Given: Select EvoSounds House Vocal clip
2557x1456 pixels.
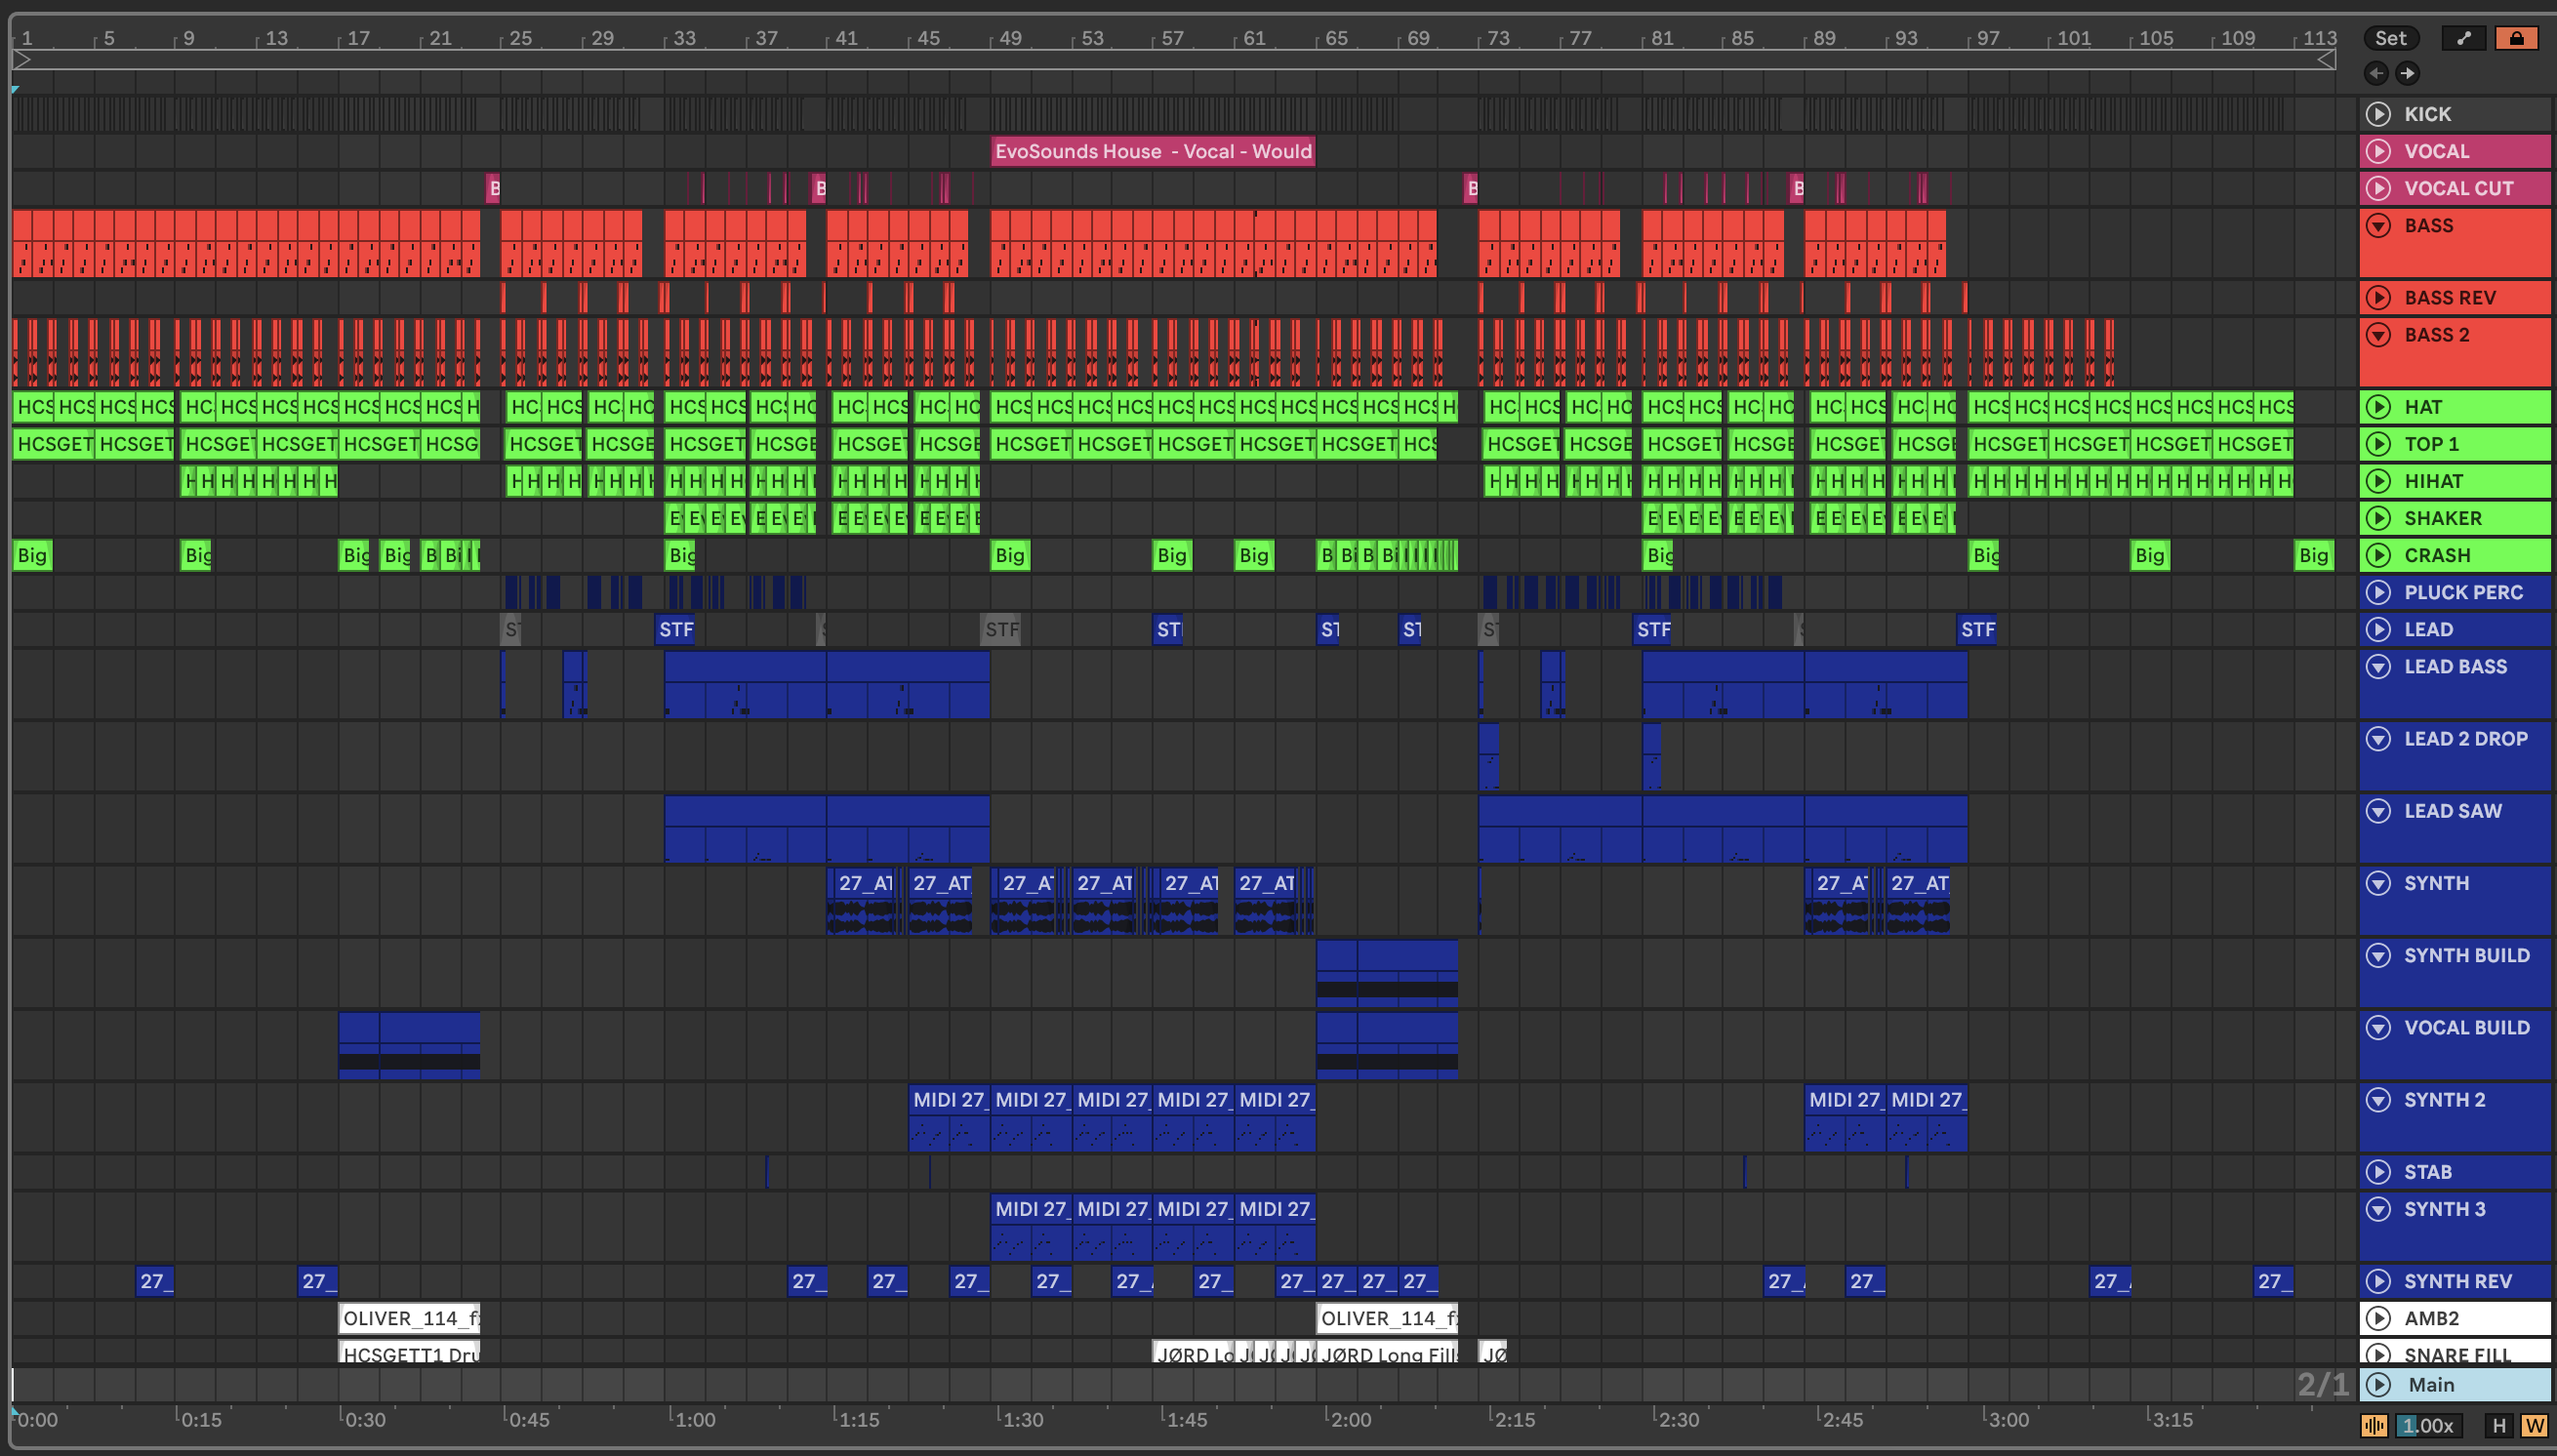Looking at the screenshot, I should [x=1152, y=152].
